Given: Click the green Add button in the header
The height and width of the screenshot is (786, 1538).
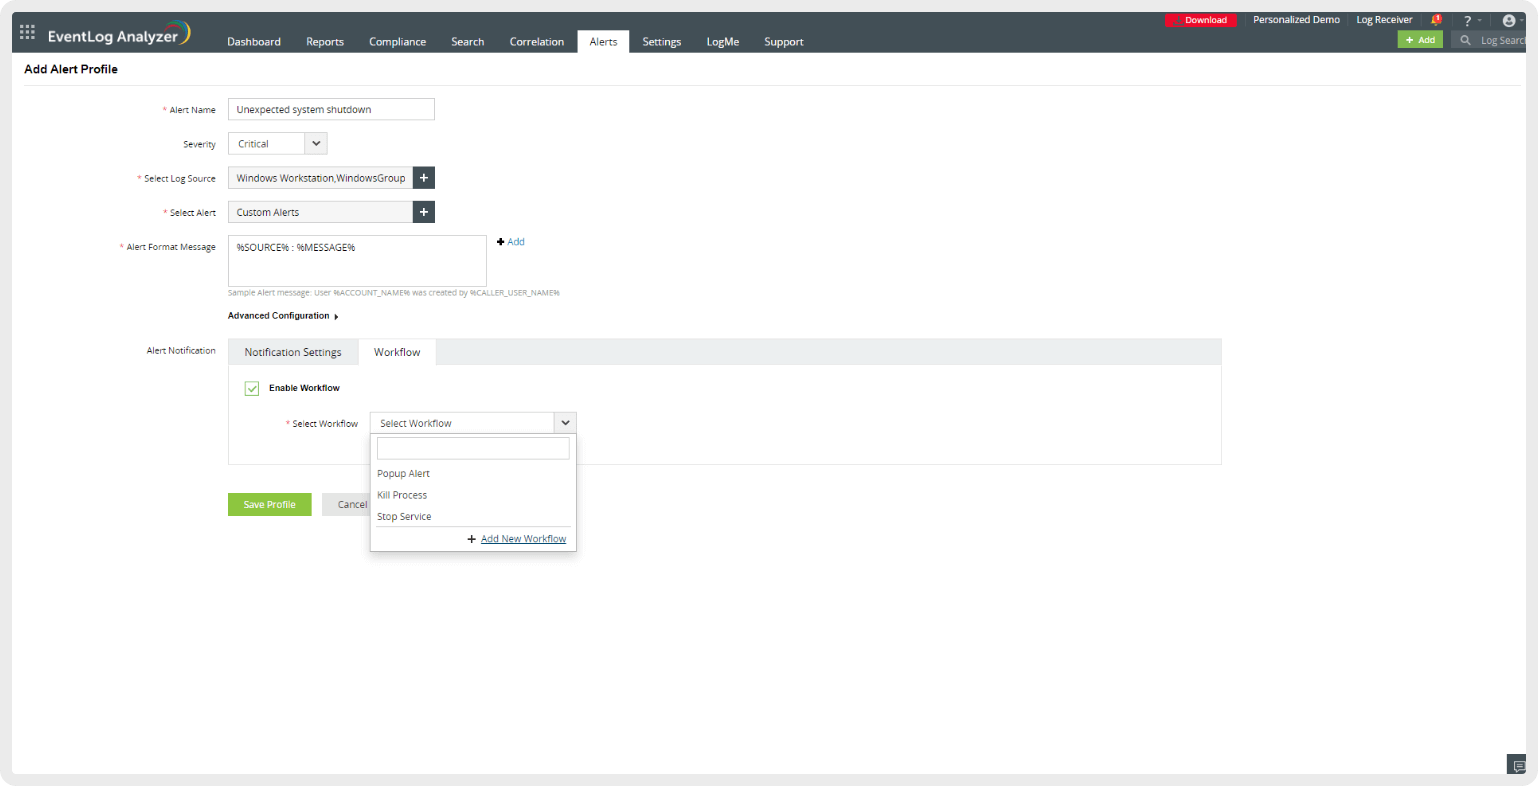Looking at the screenshot, I should pos(1420,40).
